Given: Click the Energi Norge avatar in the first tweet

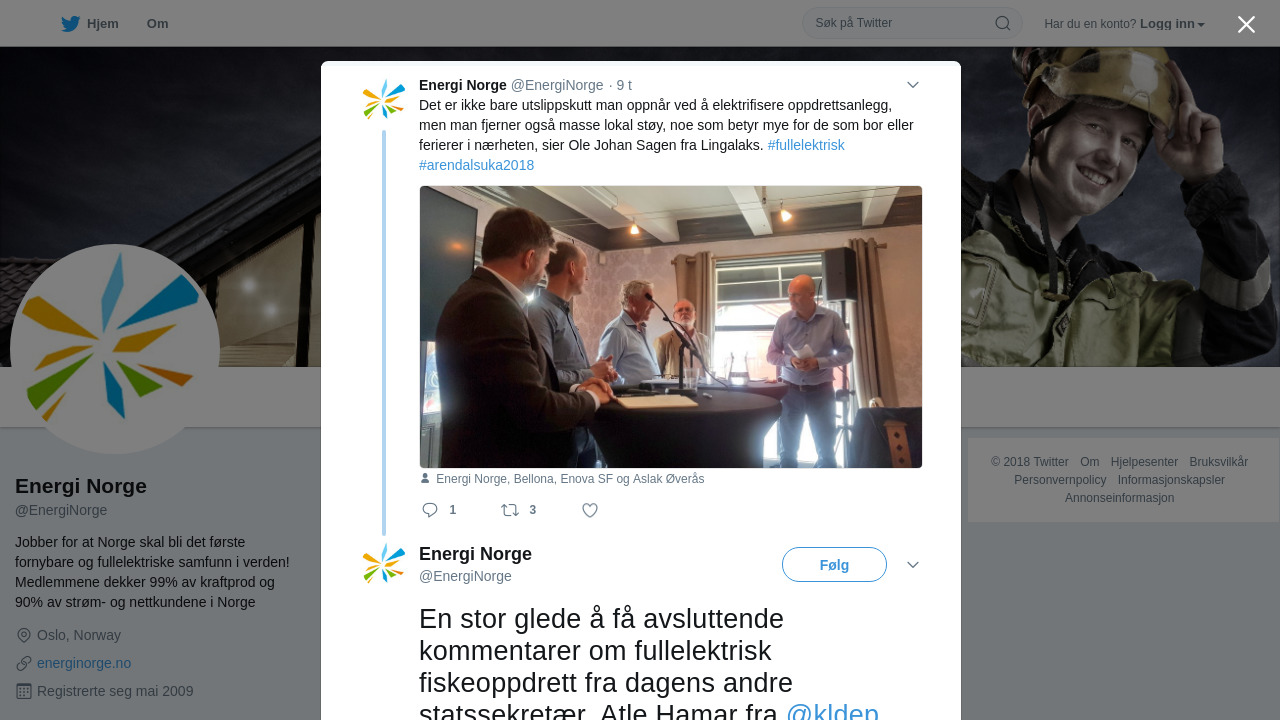Looking at the screenshot, I should [384, 100].
